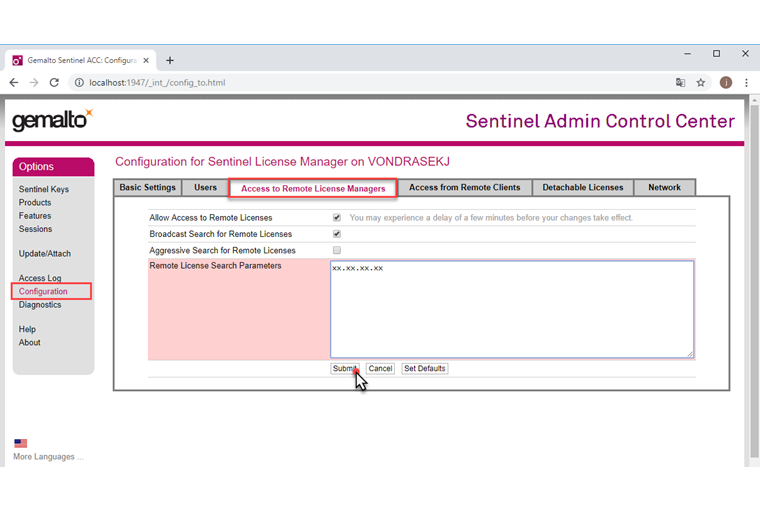Select Access to Remote License Managers tab
760x511 pixels.
click(313, 188)
